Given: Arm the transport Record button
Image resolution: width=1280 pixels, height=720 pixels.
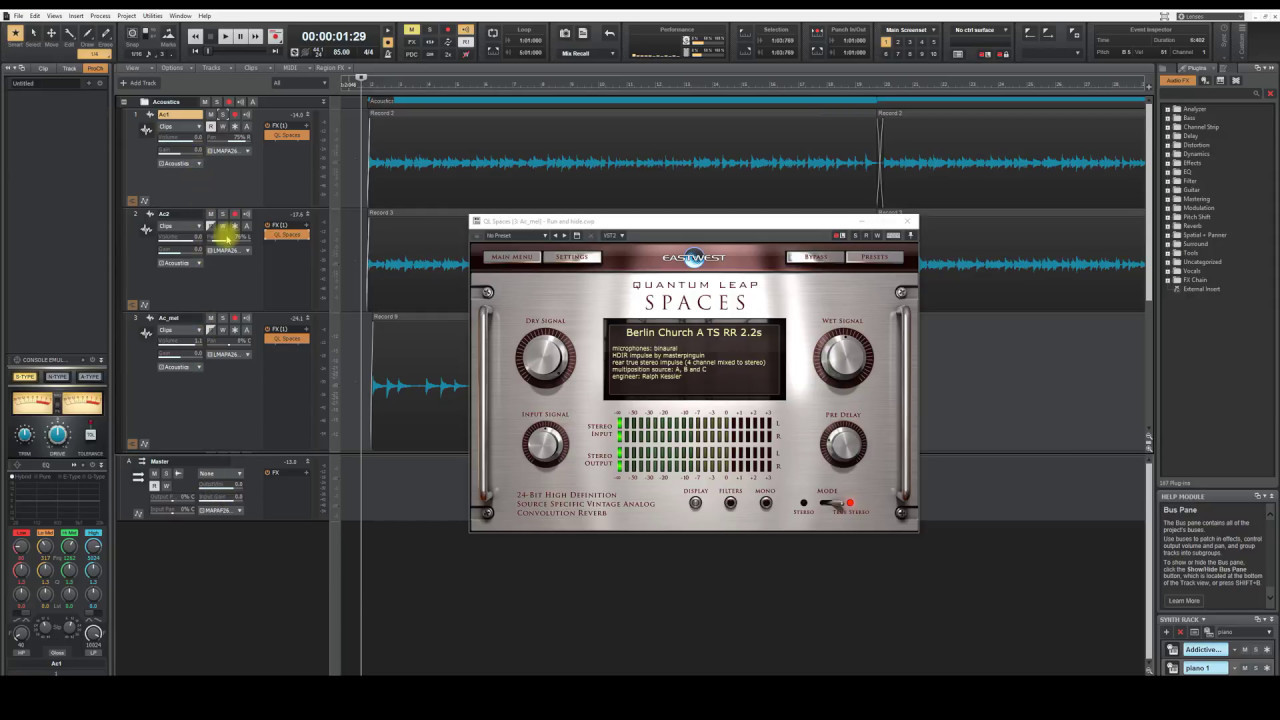Looking at the screenshot, I should (276, 36).
